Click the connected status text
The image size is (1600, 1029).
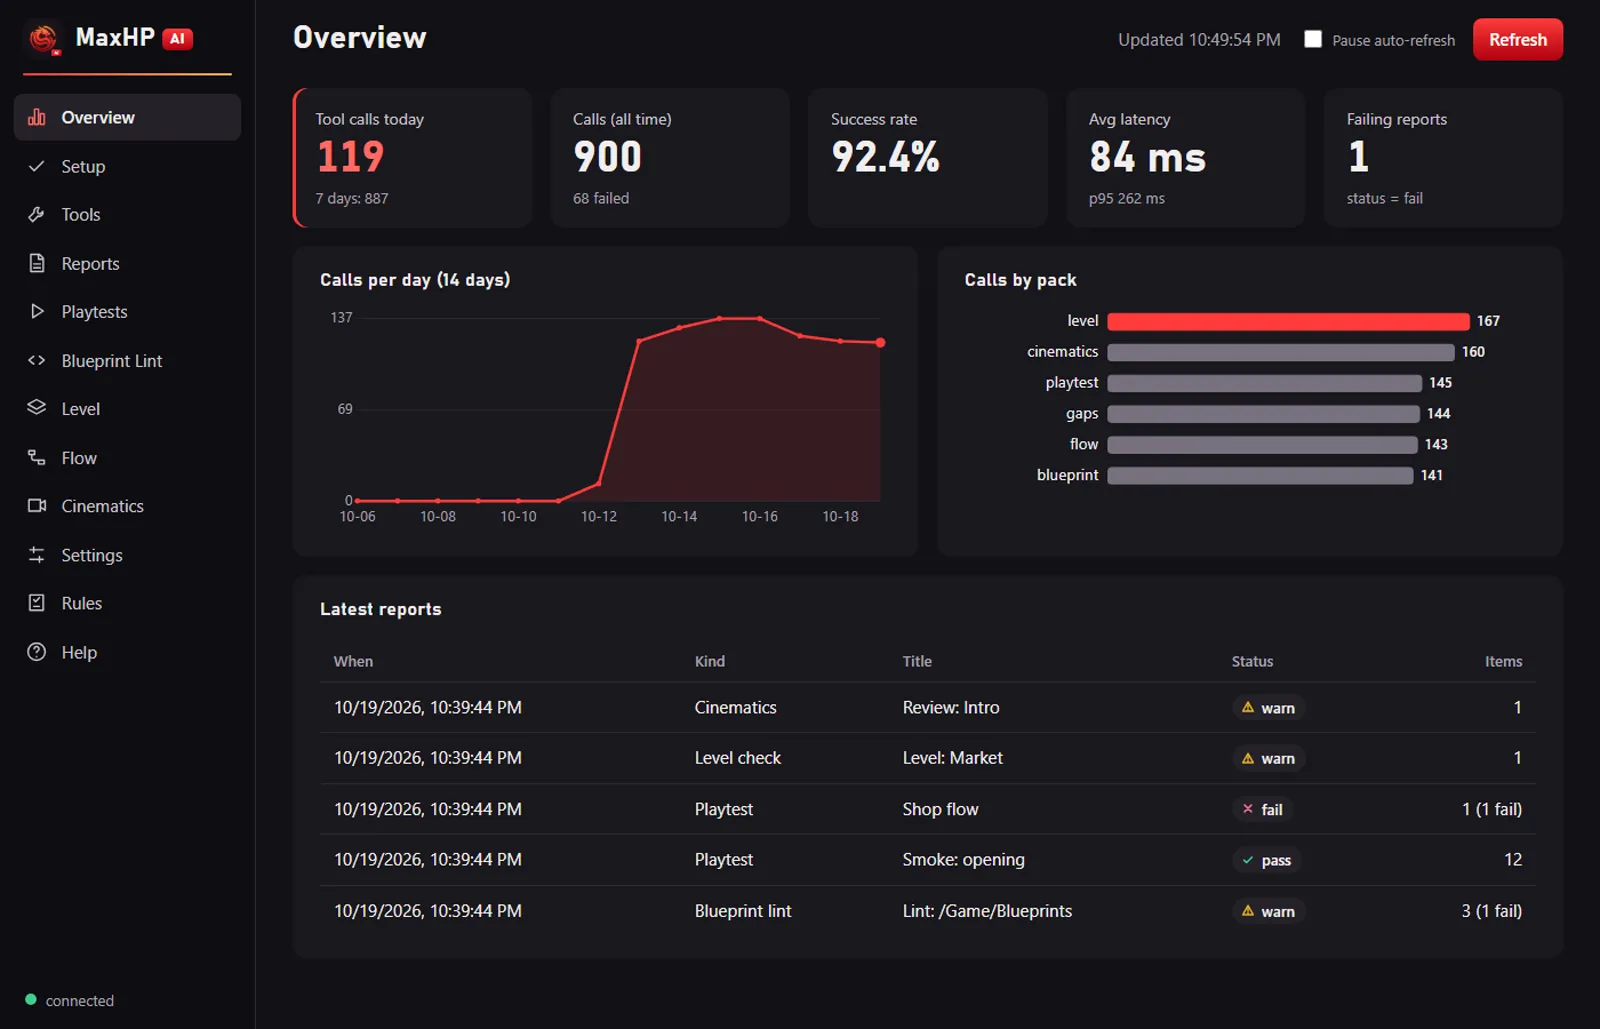tap(80, 1000)
